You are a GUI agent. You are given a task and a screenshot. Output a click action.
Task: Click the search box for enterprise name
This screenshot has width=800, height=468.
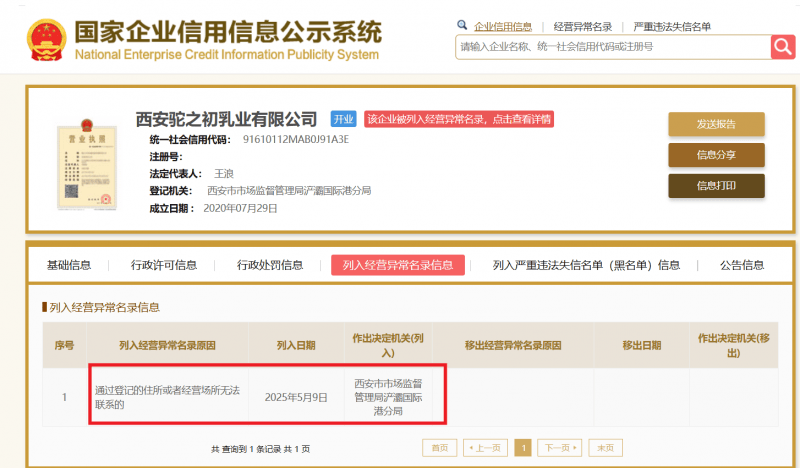613,47
